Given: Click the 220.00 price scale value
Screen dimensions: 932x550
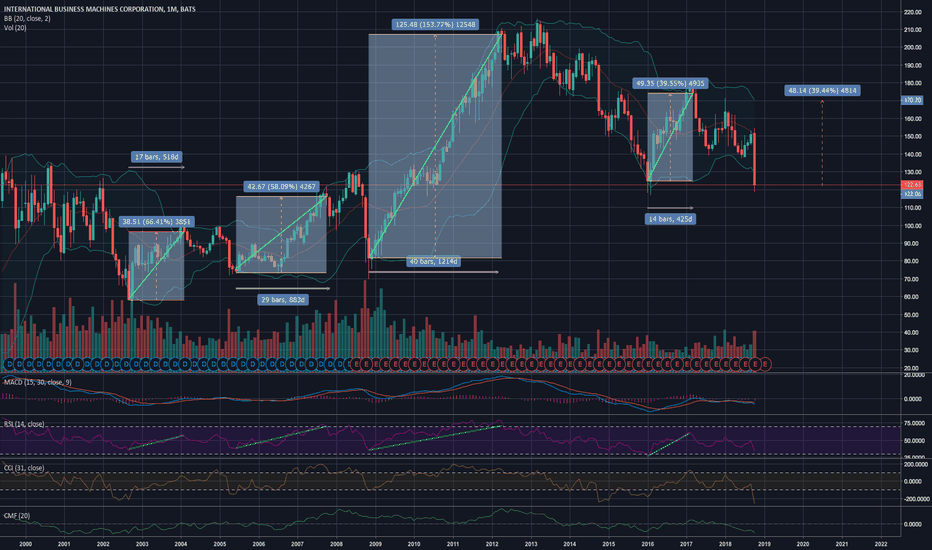Looking at the screenshot, I should [912, 12].
